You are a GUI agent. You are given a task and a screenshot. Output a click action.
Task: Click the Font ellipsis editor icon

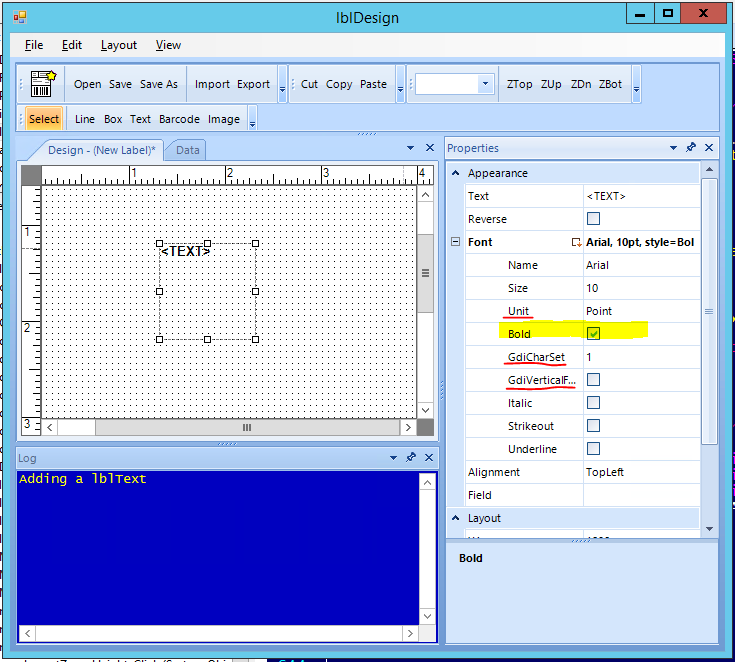pyautogui.click(x=576, y=242)
